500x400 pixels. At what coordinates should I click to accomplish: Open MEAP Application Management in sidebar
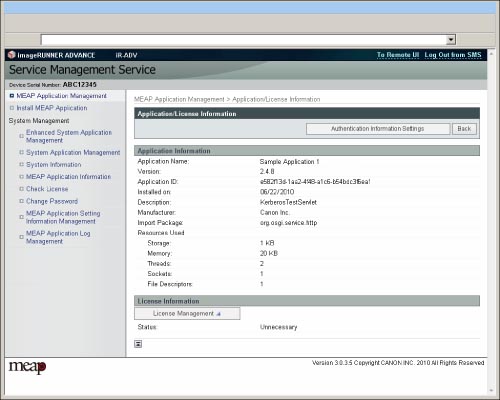click(x=62, y=96)
